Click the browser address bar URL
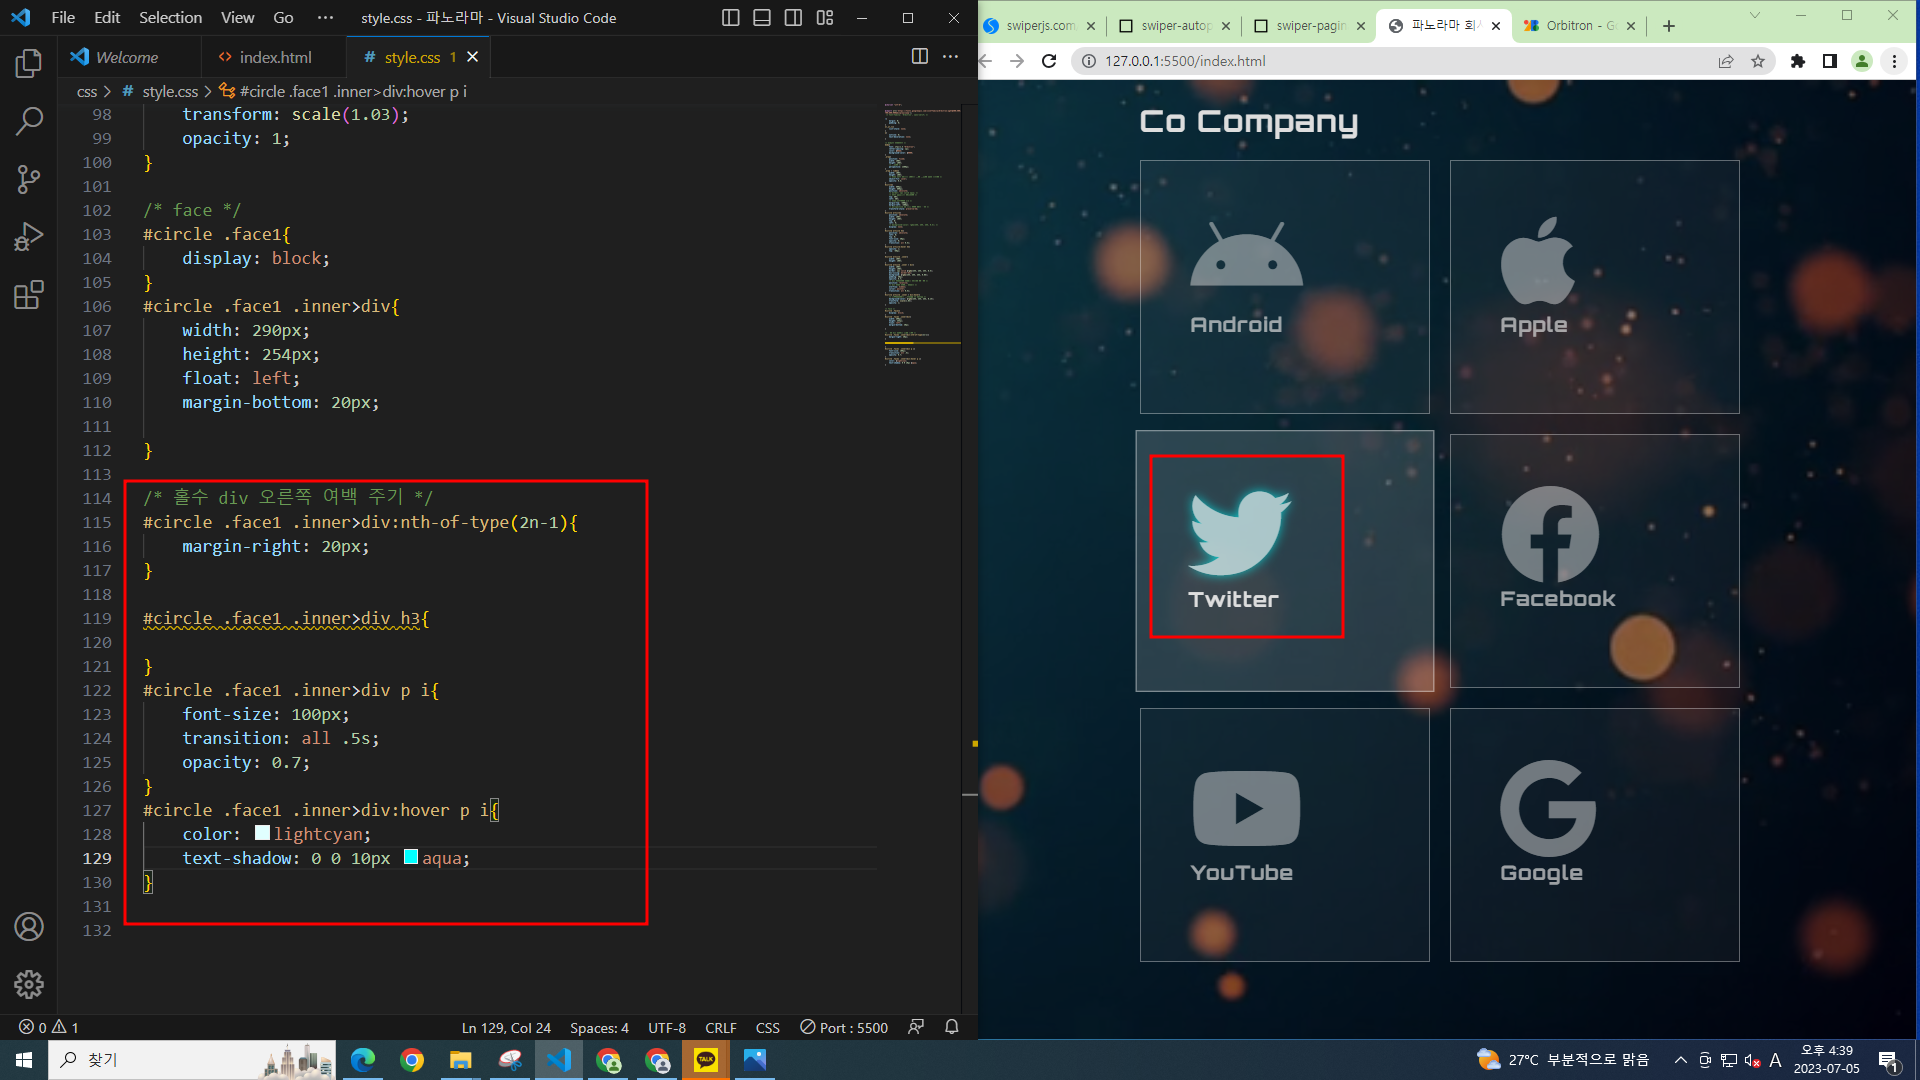The image size is (1920, 1080). (1185, 61)
